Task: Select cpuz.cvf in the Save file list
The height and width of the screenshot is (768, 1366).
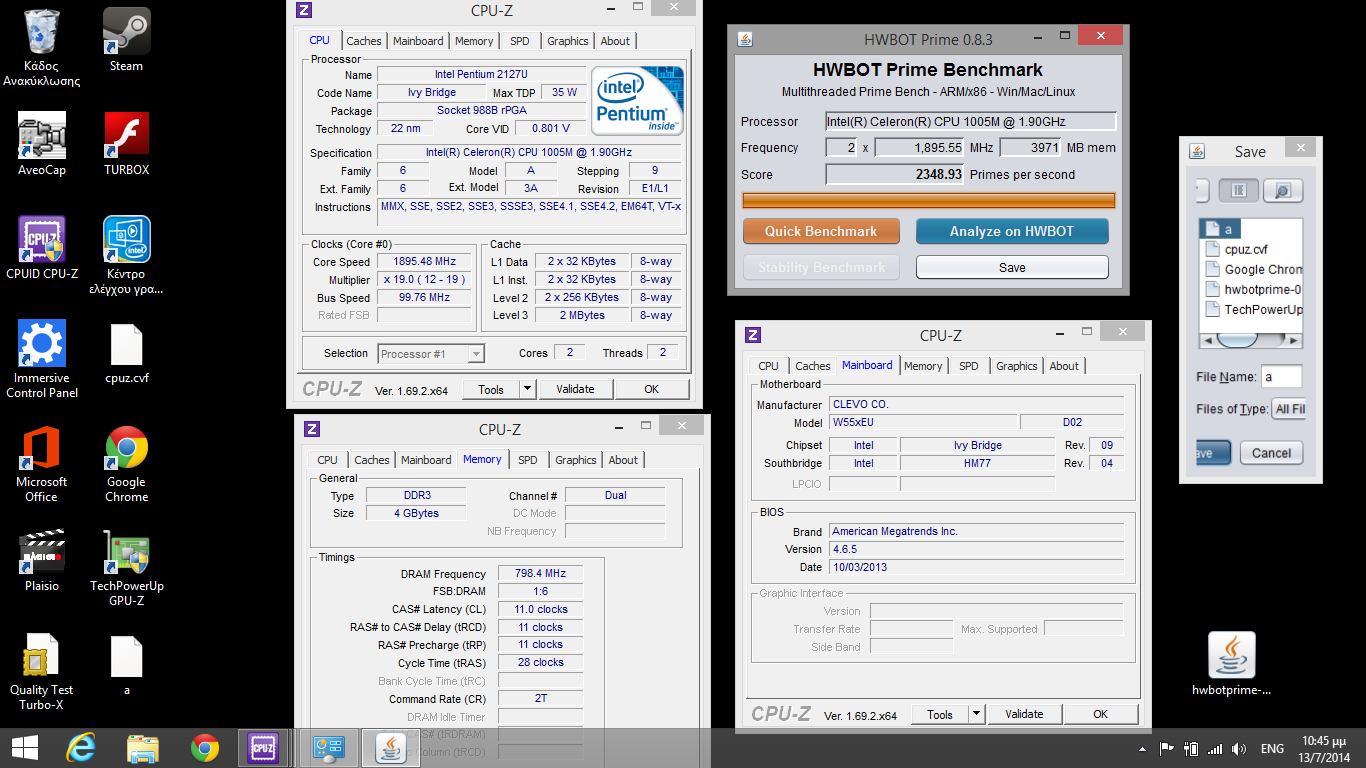Action: [1246, 249]
